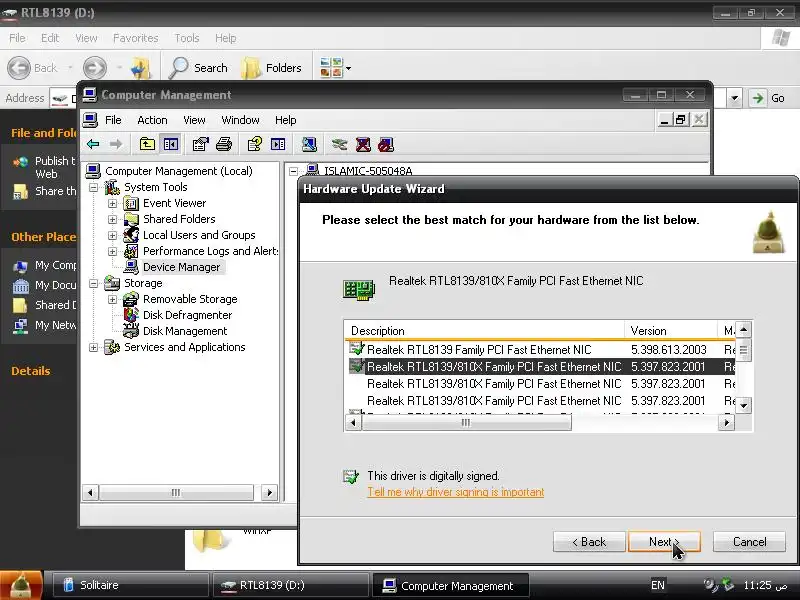This screenshot has width=800, height=600.
Task: Switch to RTL8139 (D:) taskbar button
Action: 290,585
